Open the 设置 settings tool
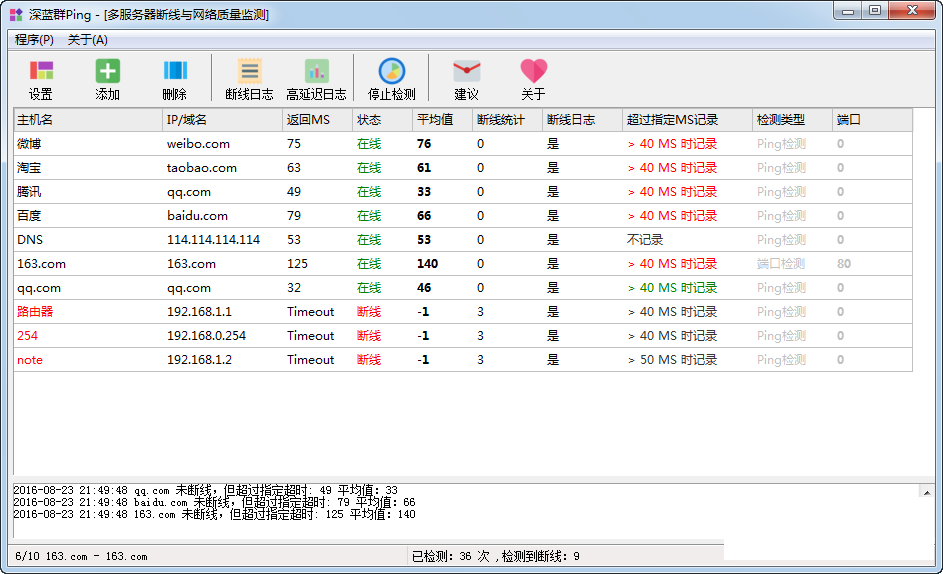943x574 pixels. [x=41, y=79]
